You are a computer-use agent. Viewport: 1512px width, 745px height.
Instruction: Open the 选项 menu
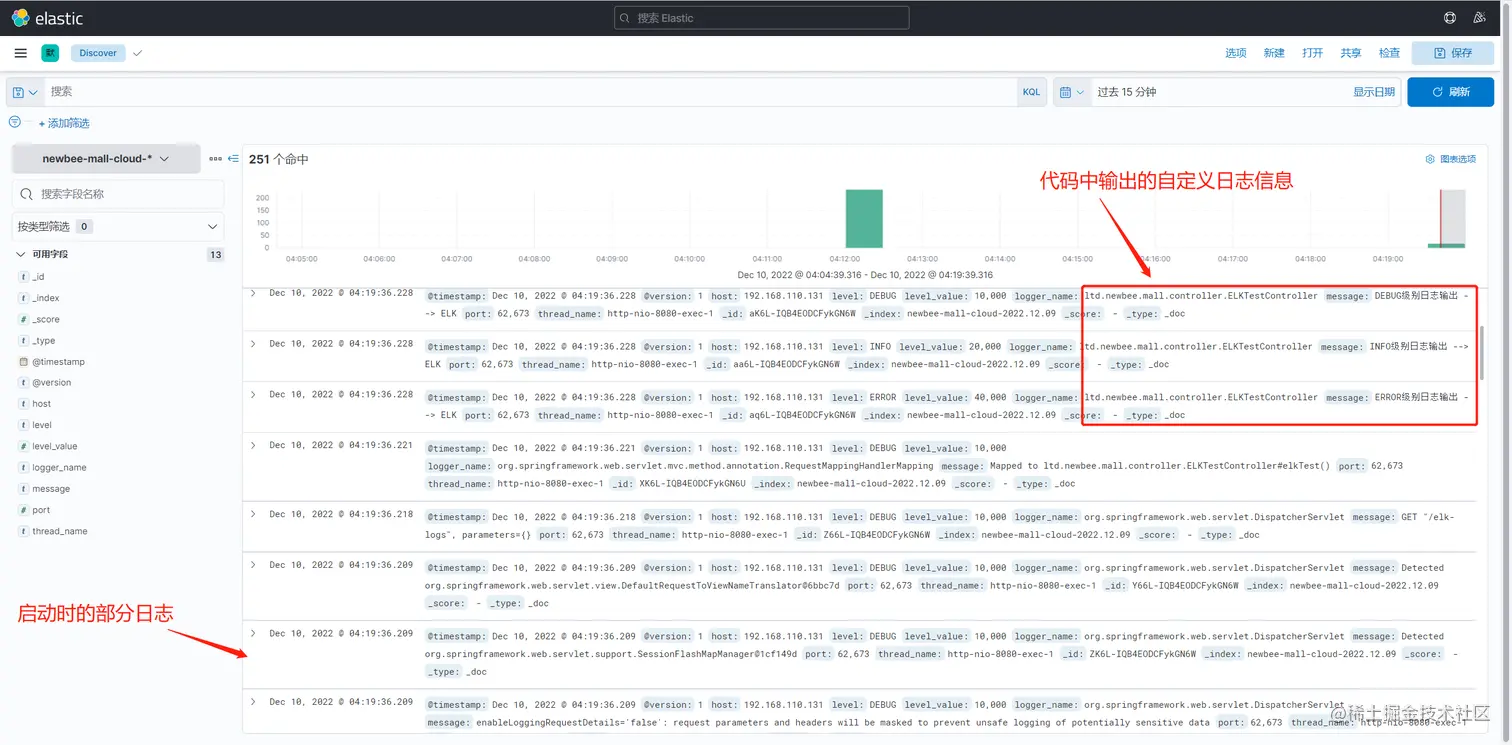[1236, 53]
